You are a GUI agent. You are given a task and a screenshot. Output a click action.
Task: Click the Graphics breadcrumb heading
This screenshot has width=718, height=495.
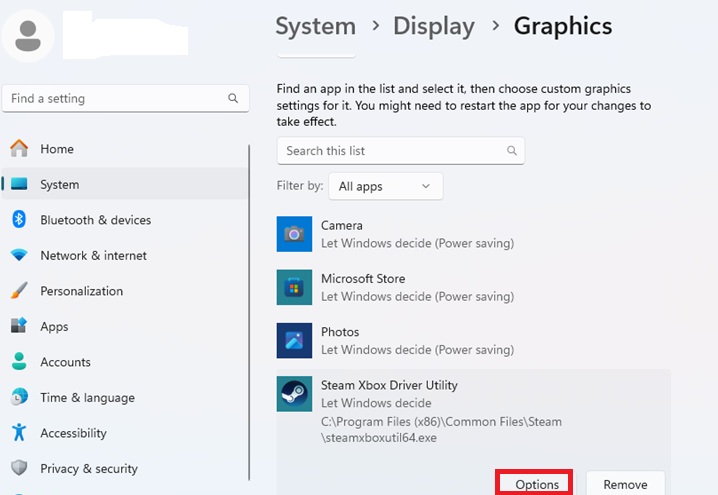pyautogui.click(x=563, y=26)
